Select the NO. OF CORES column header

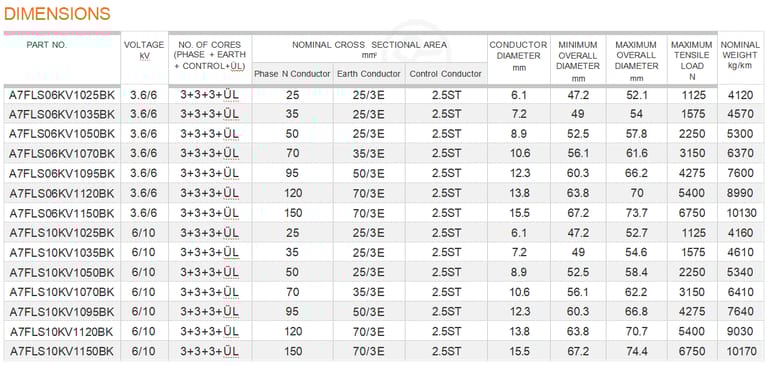[x=210, y=55]
